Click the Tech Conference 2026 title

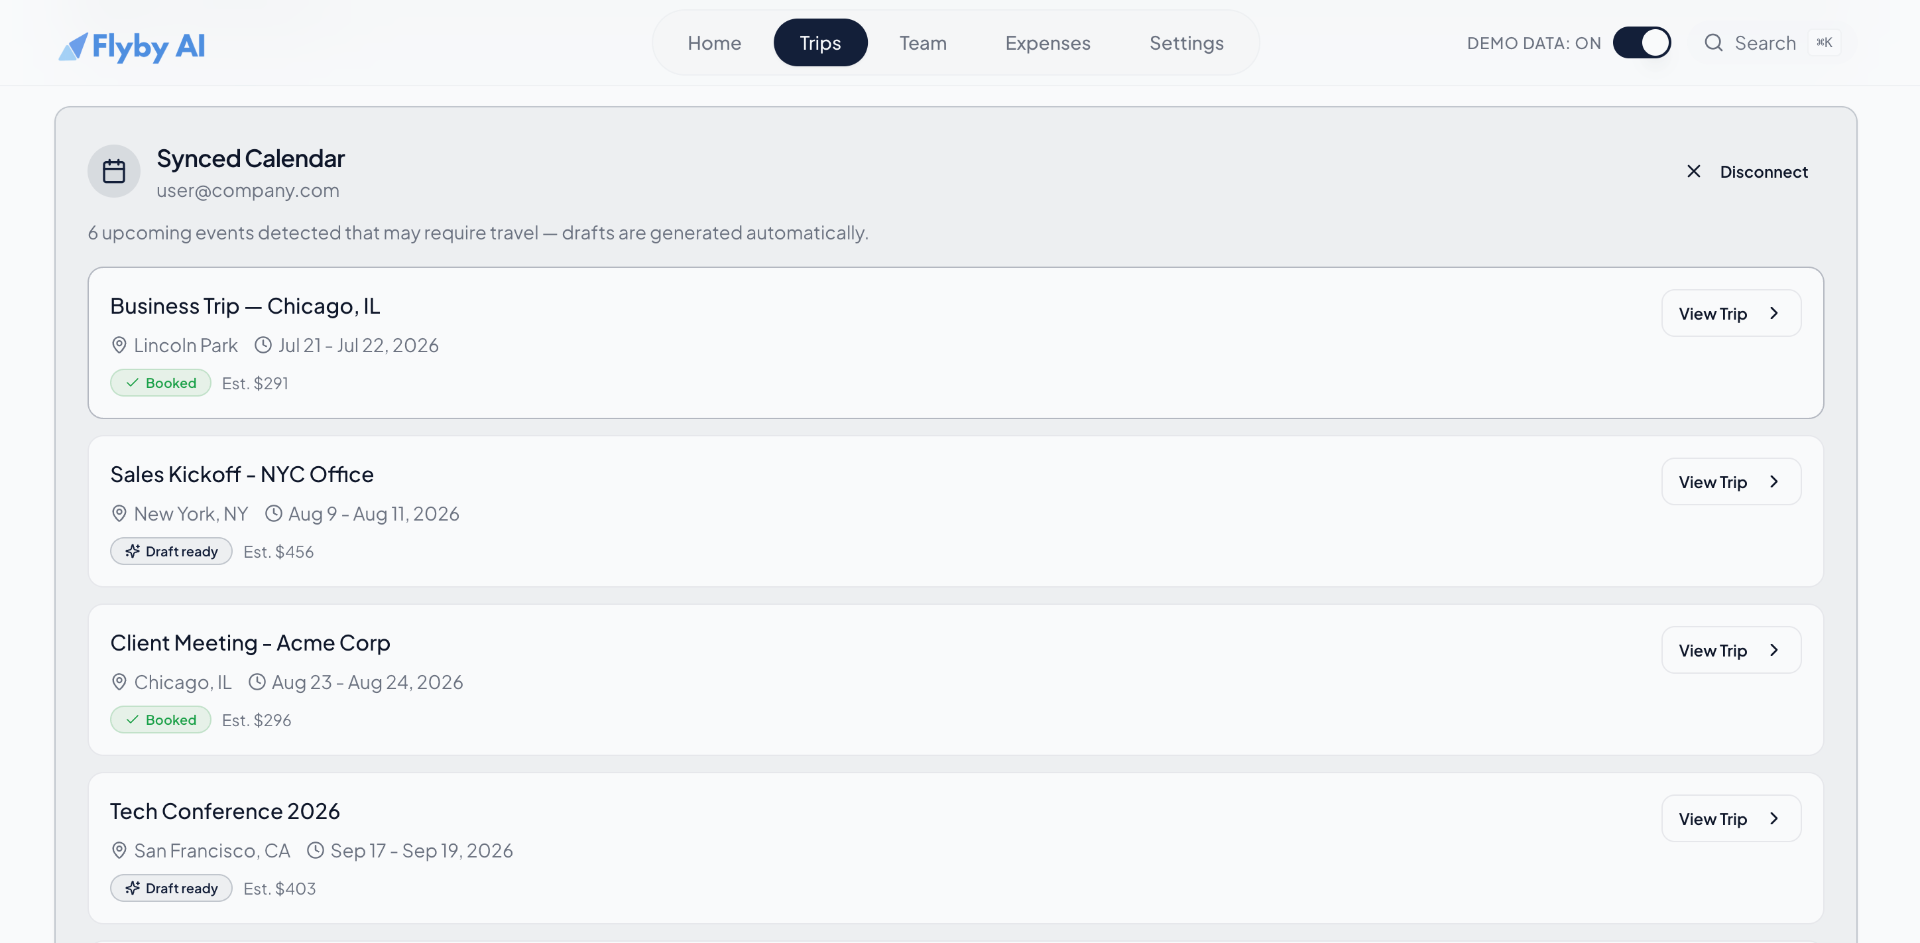pyautogui.click(x=225, y=812)
